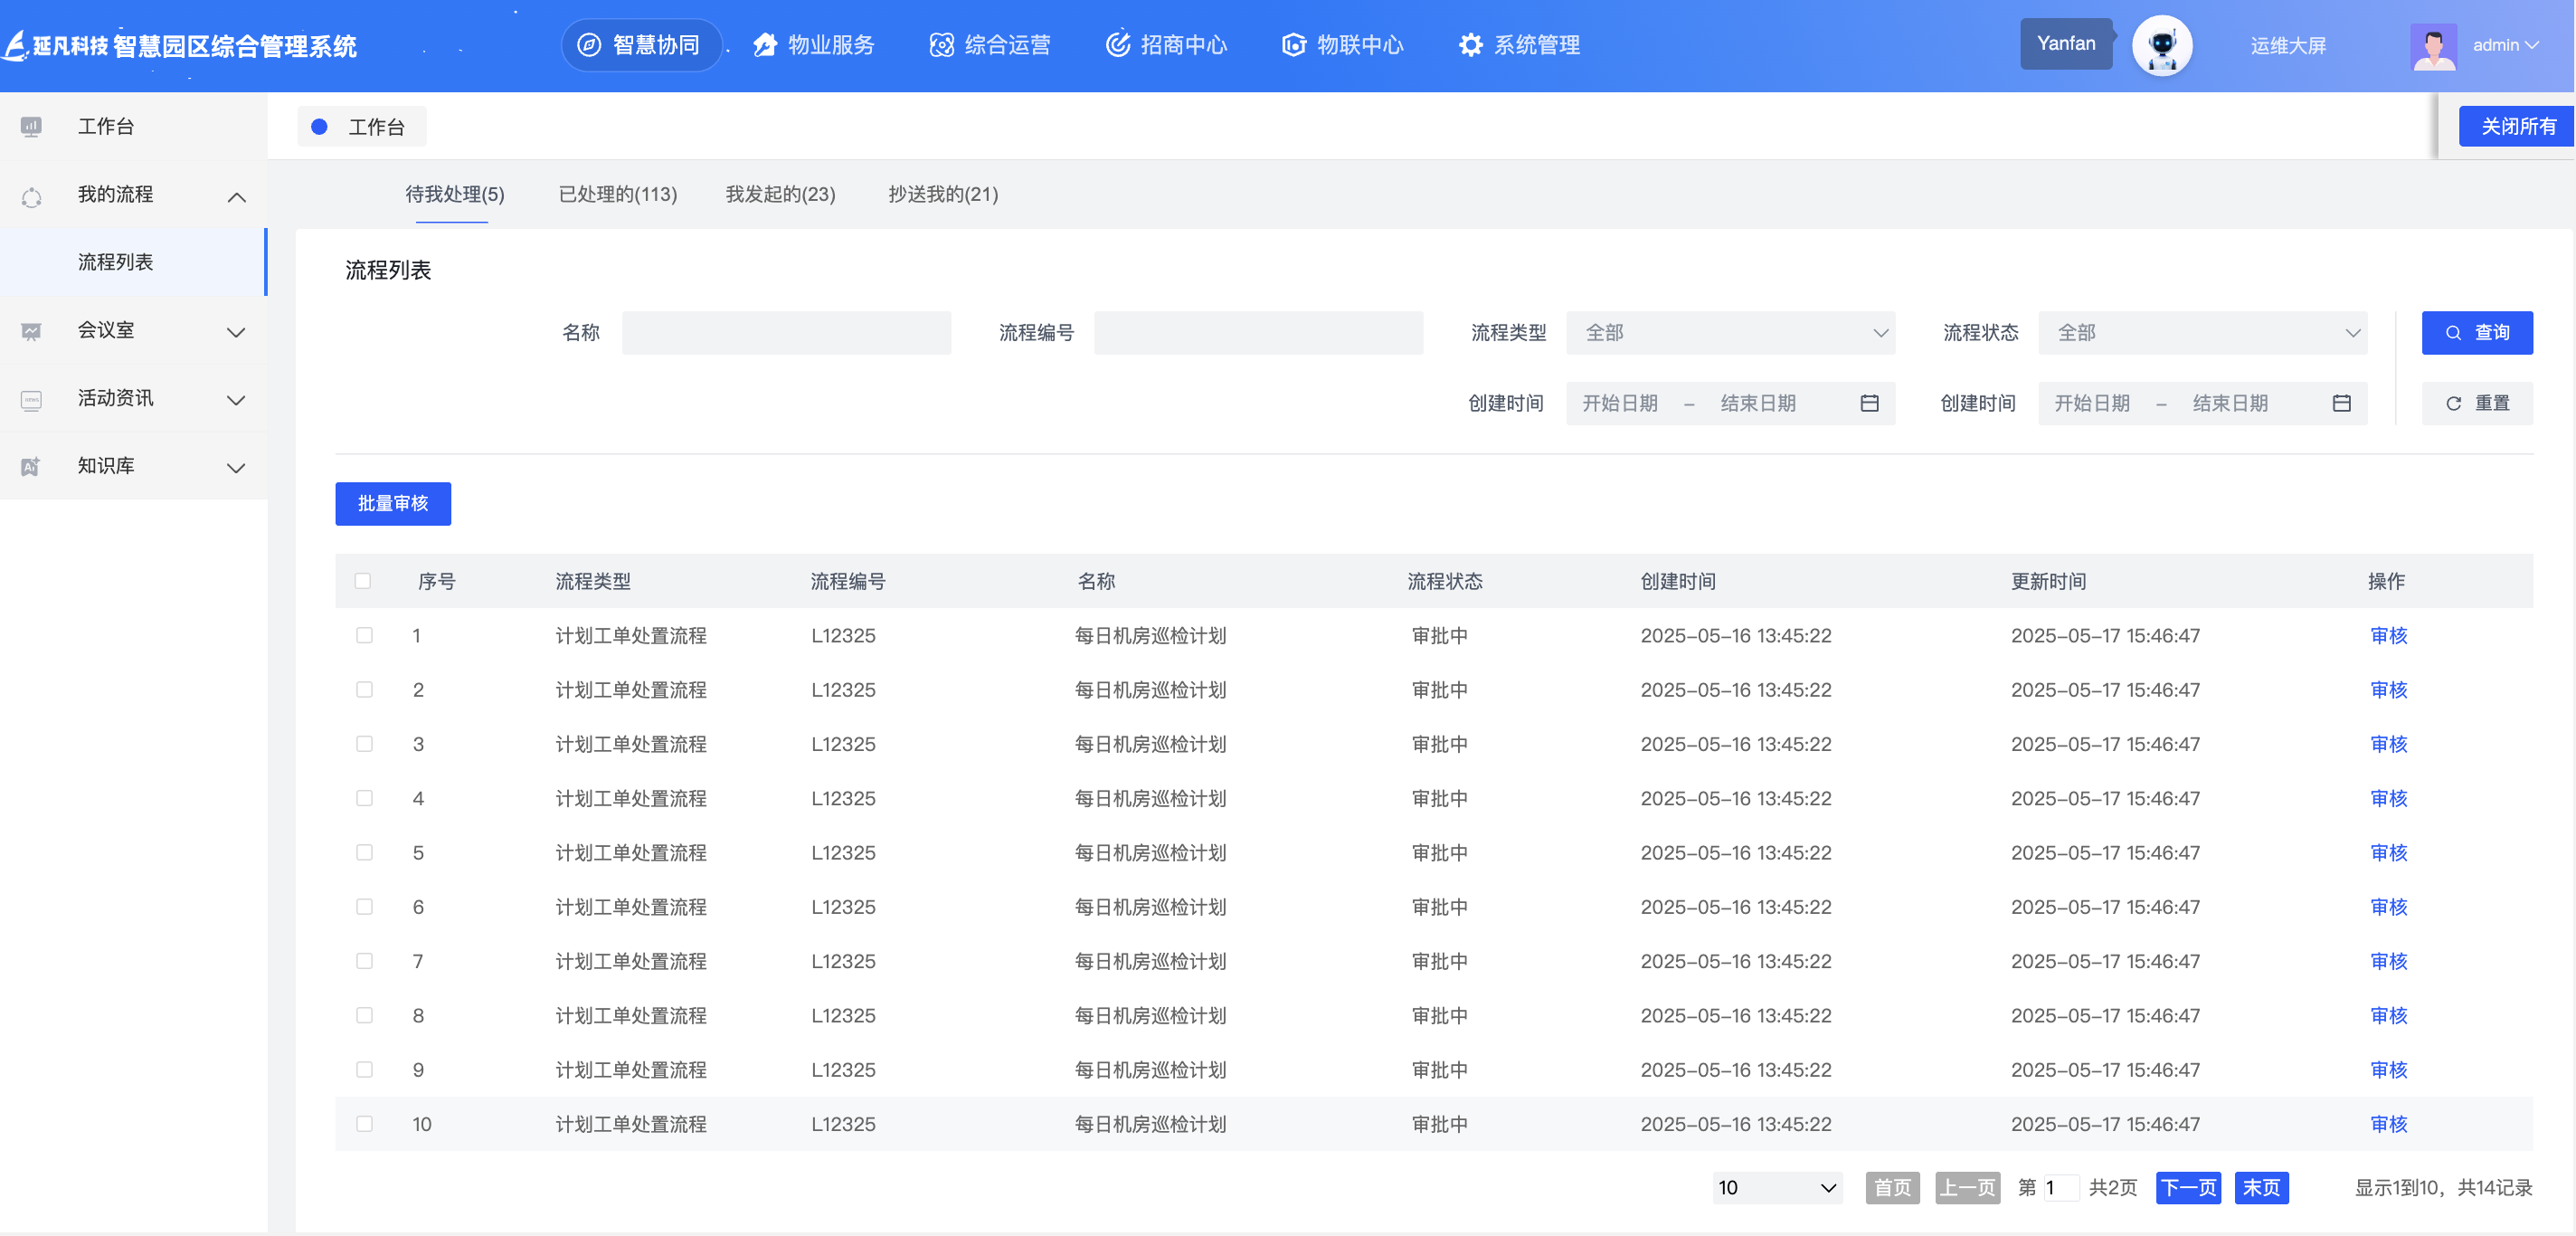Go to next page with 下一页
This screenshot has width=2576, height=1236.
[2187, 1188]
